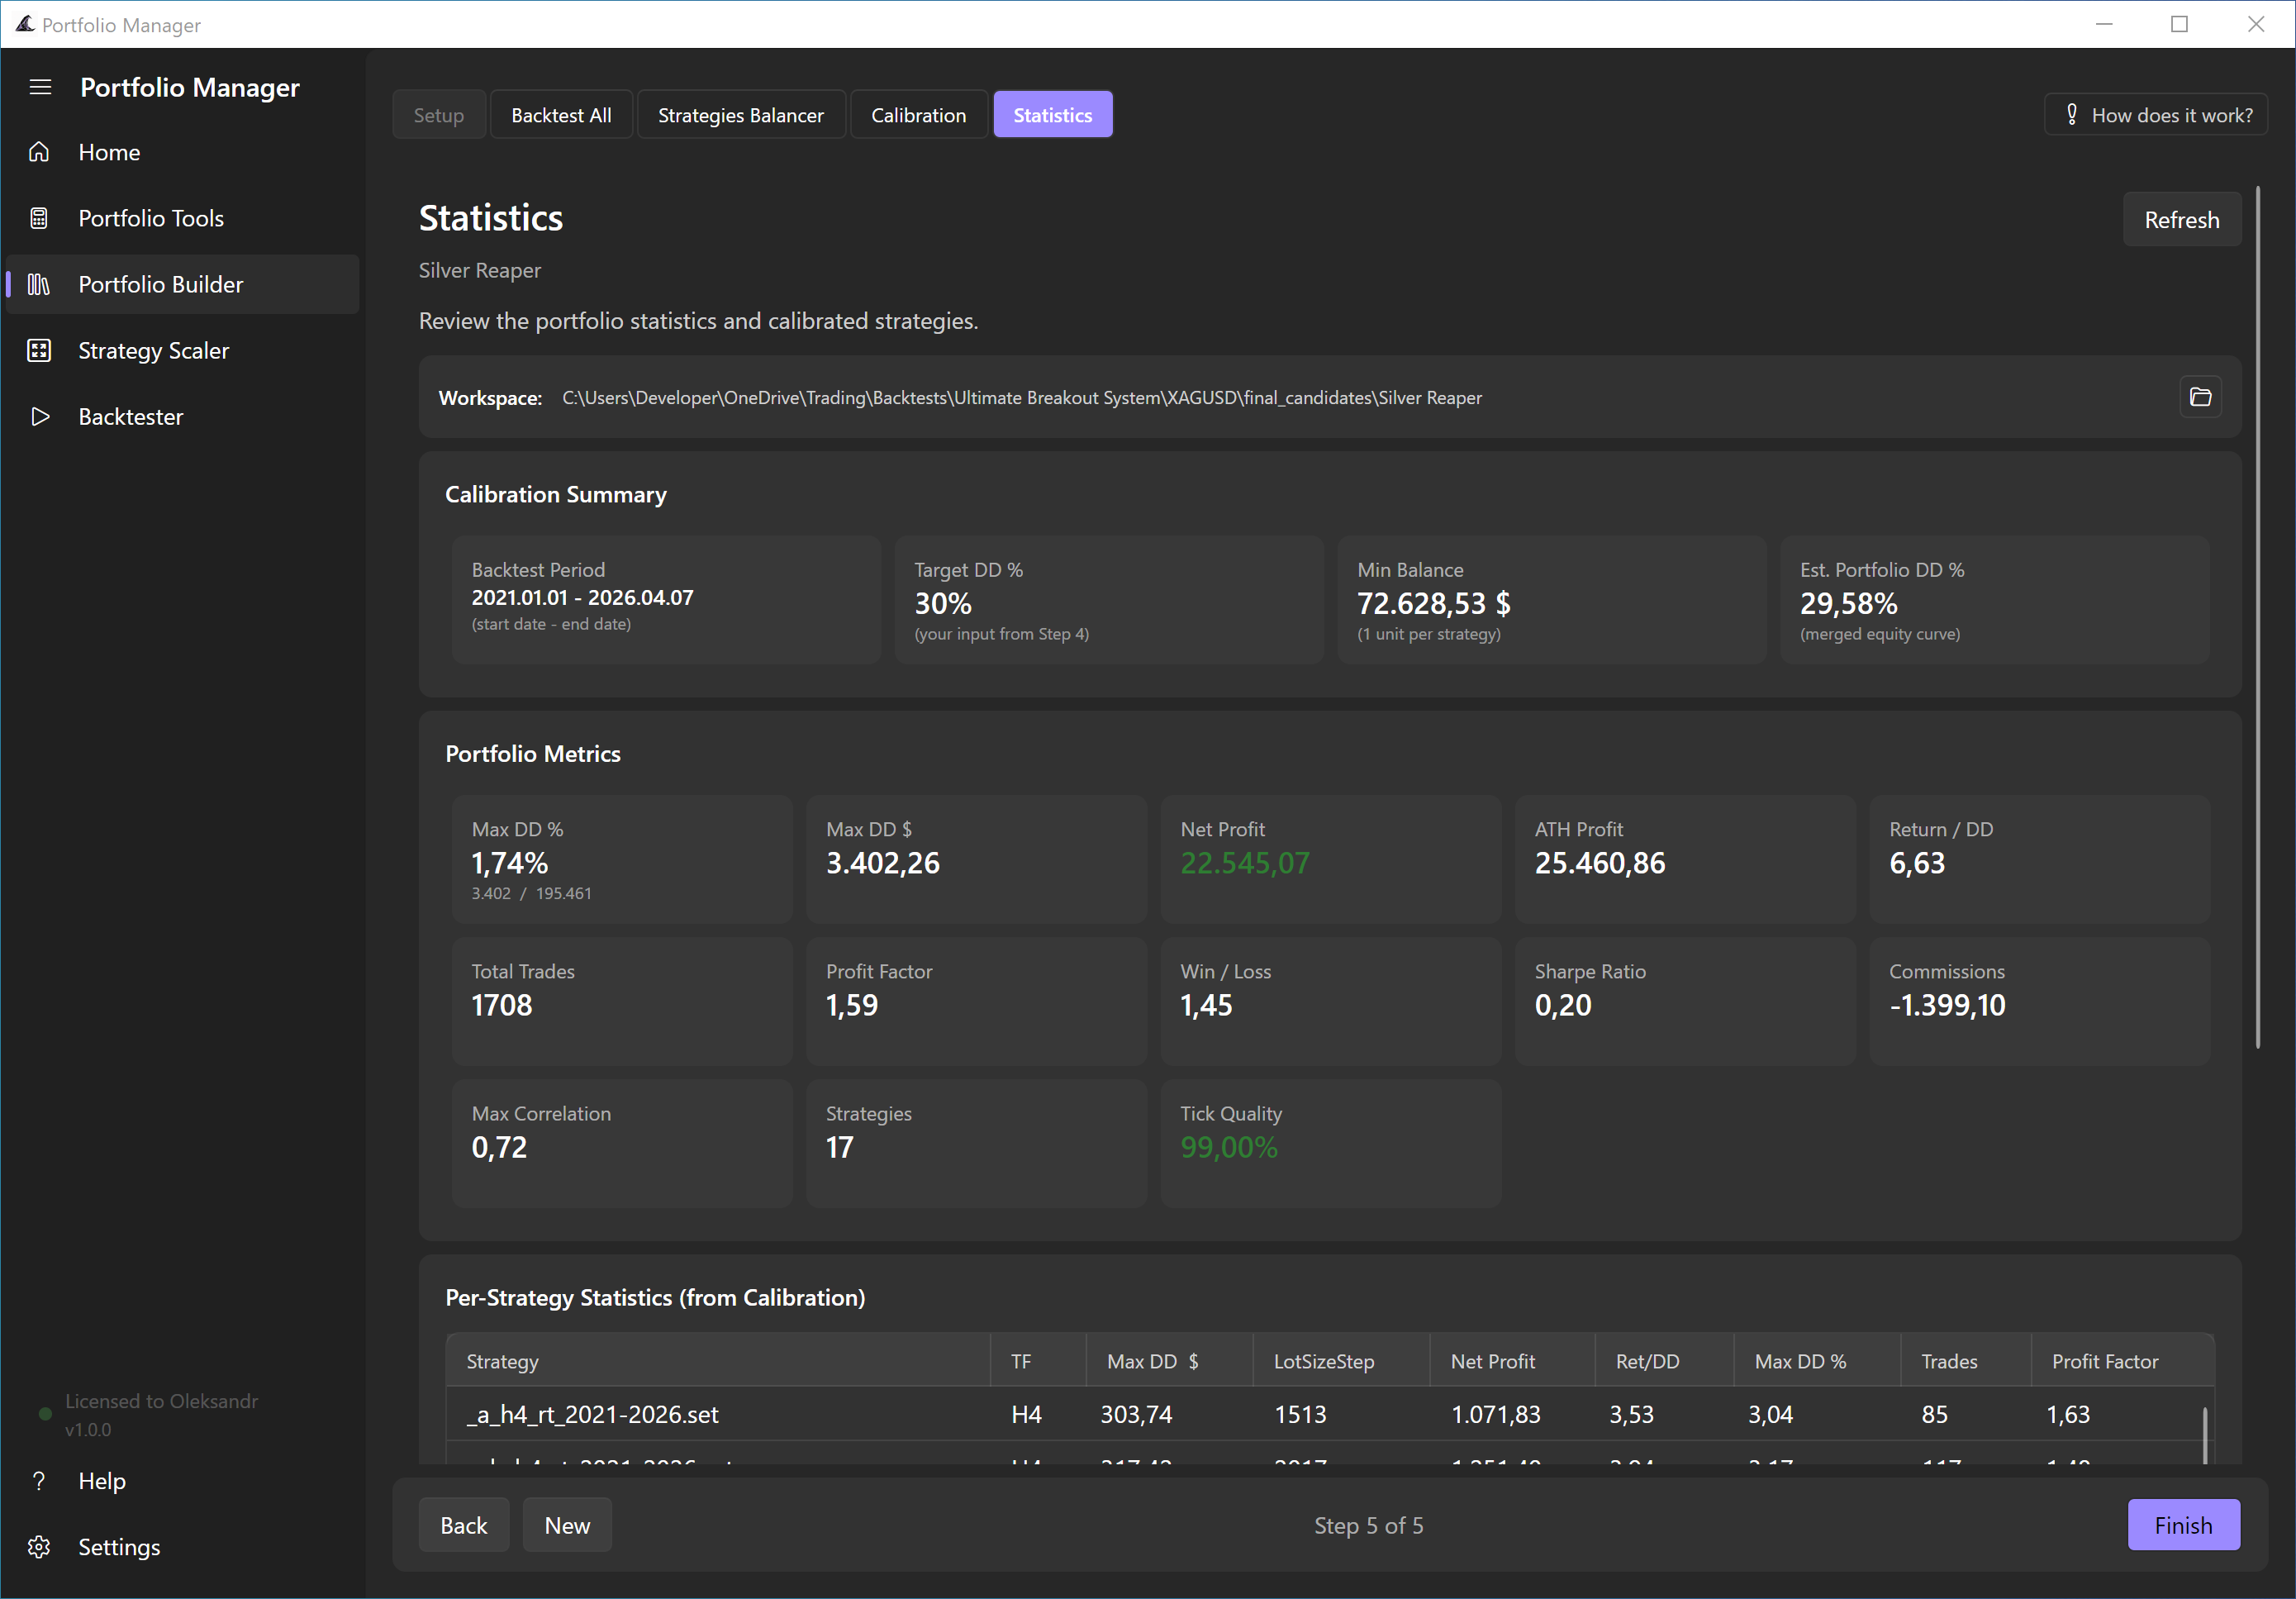2296x1599 pixels.
Task: Click the Portfolio Builder library icon
Action: point(39,284)
